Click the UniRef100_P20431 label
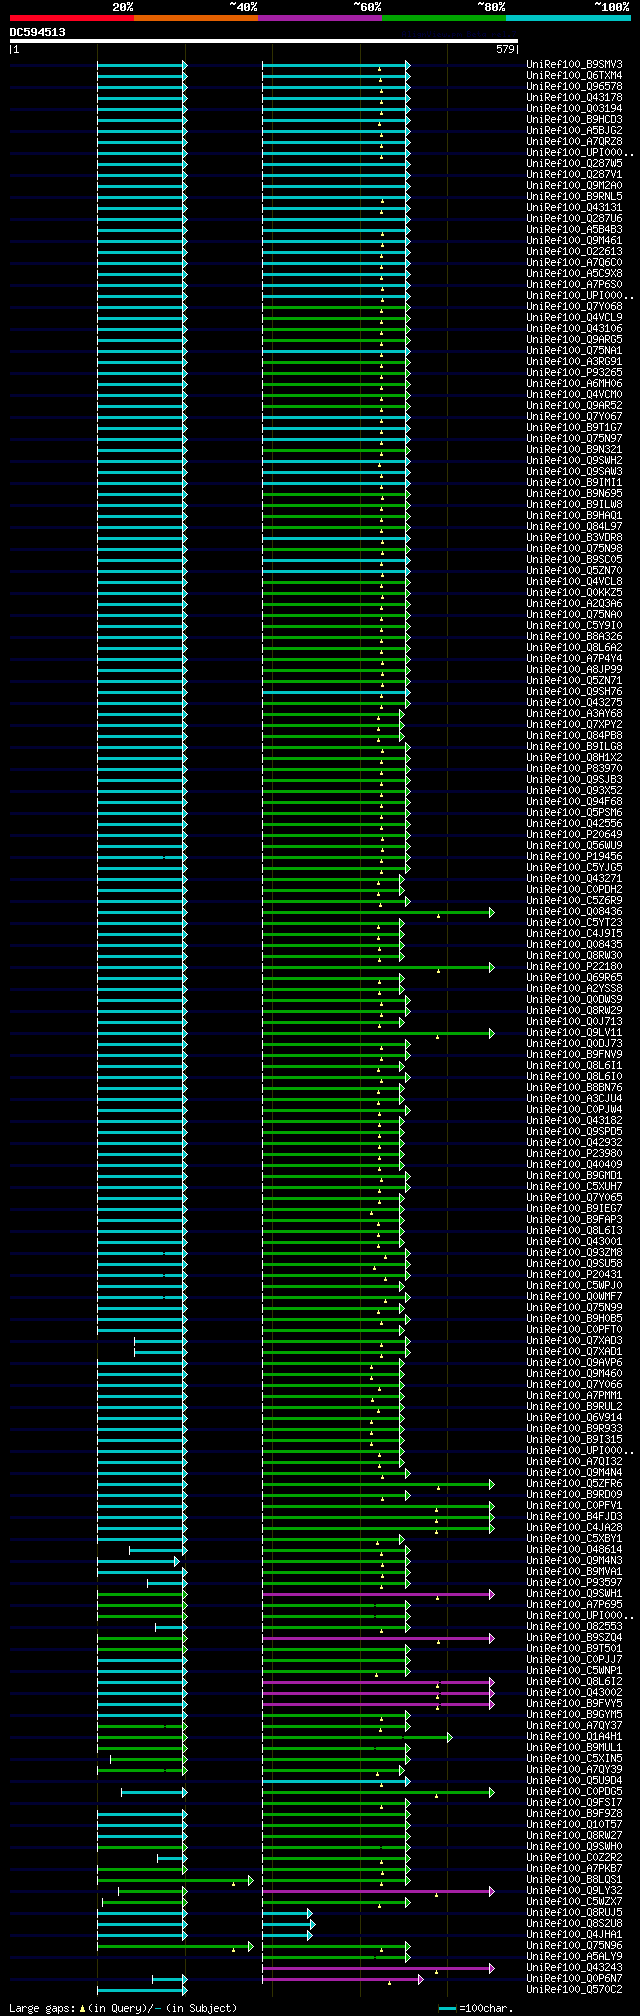640x2016 pixels. click(574, 1274)
